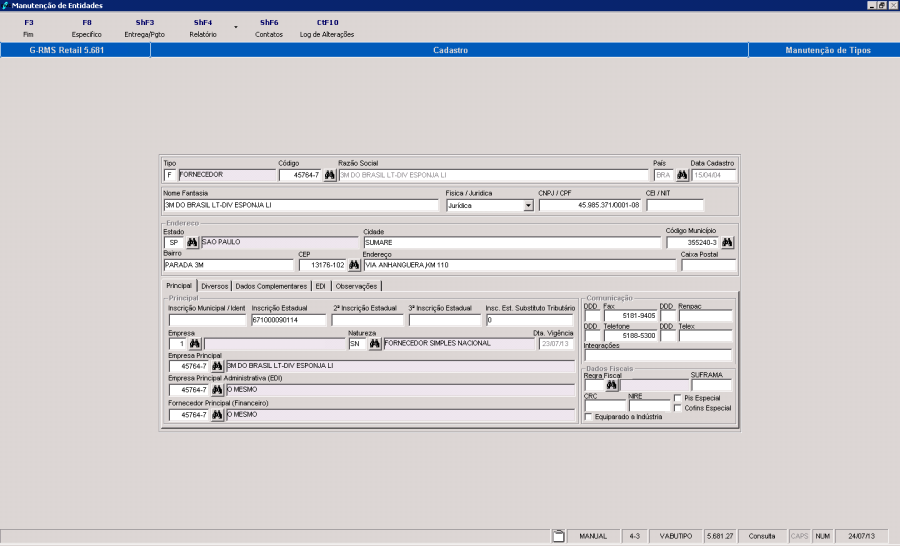Click Insc. Est. Substituto Tributário field
900x546 pixels.
pyautogui.click(x=529, y=320)
